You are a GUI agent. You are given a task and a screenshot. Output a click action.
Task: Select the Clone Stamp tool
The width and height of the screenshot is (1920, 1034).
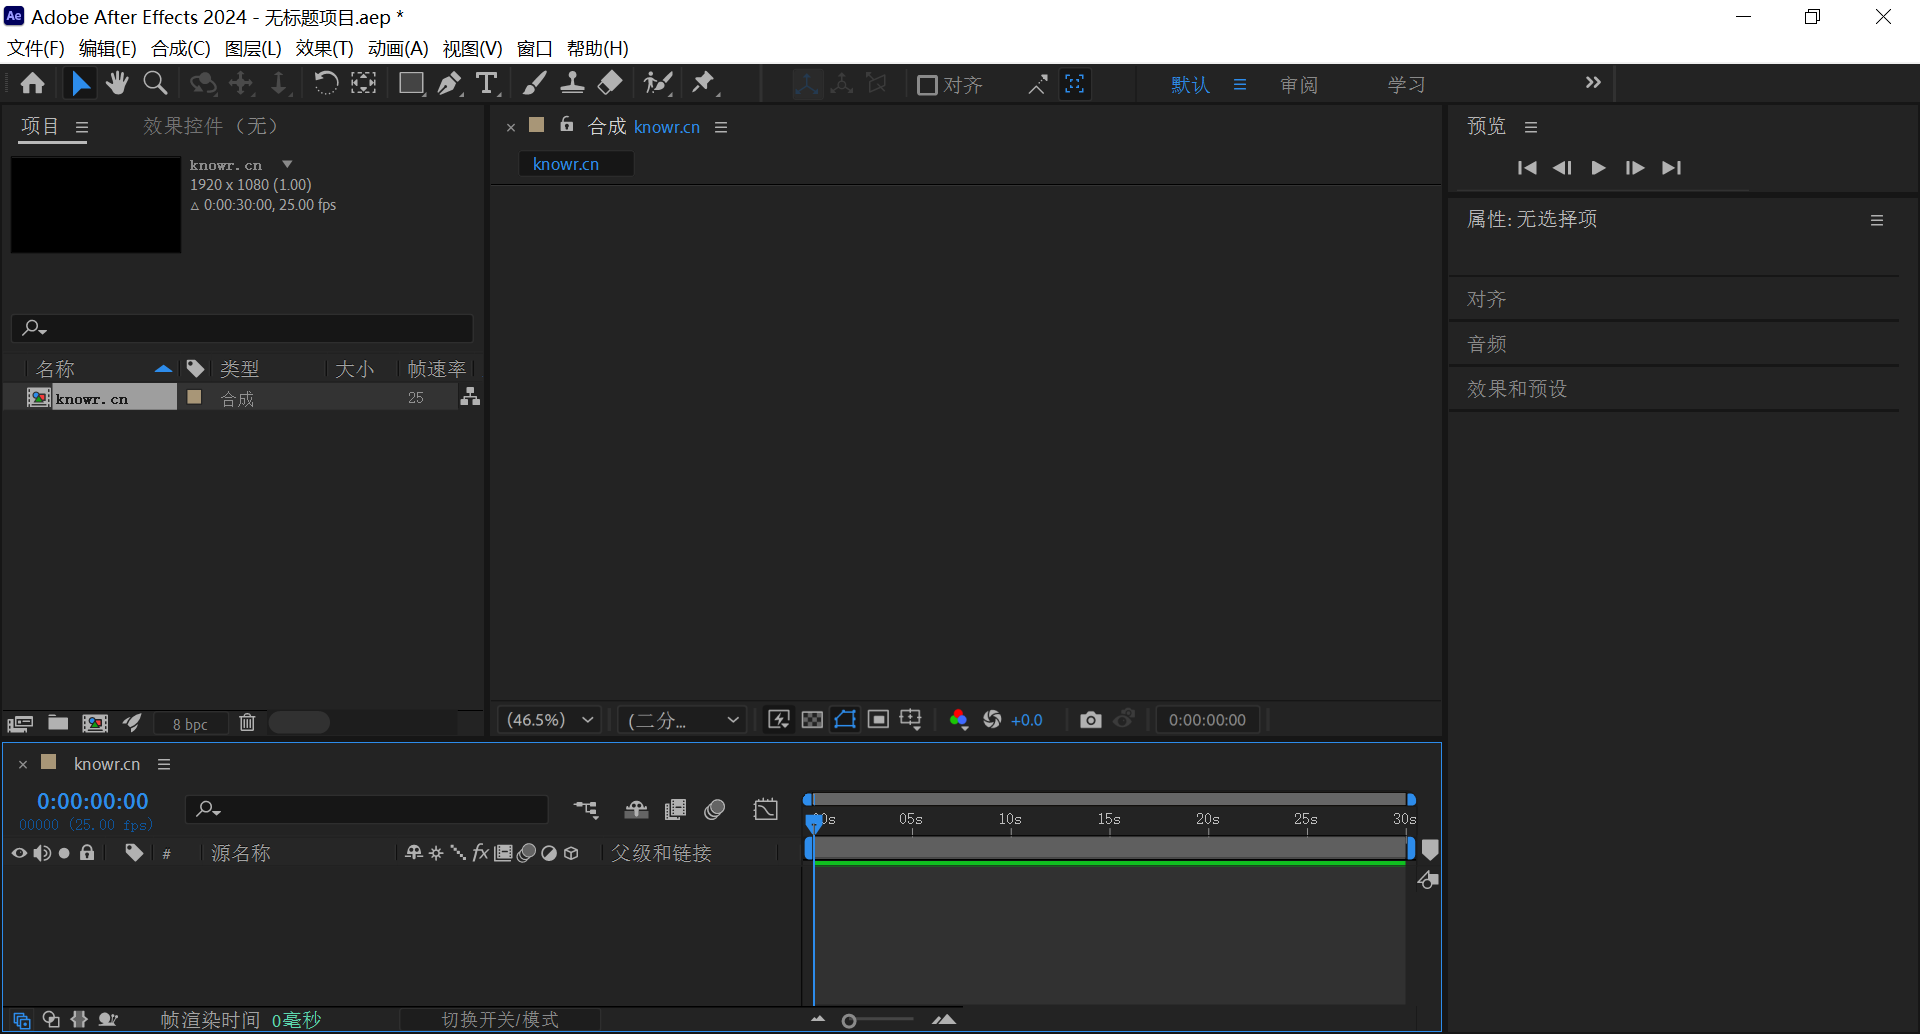coord(572,84)
